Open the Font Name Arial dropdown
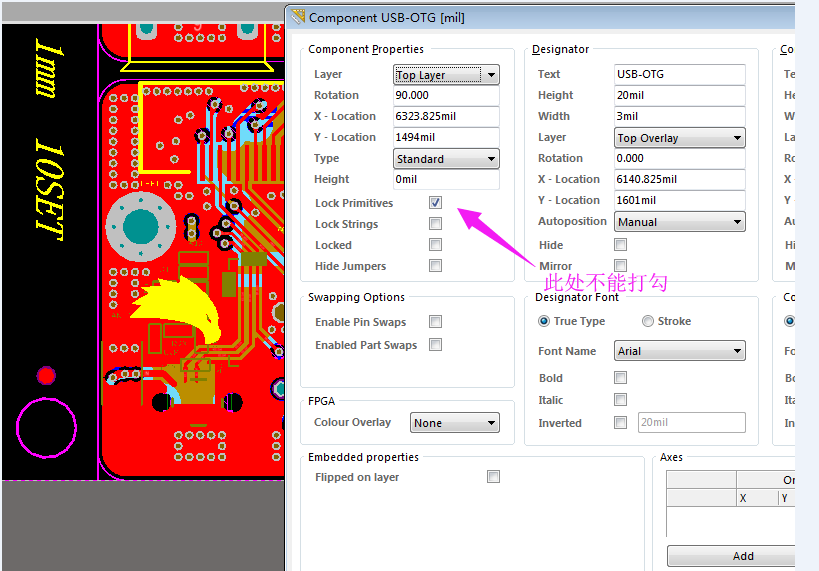This screenshot has height=571, width=819. [x=680, y=351]
